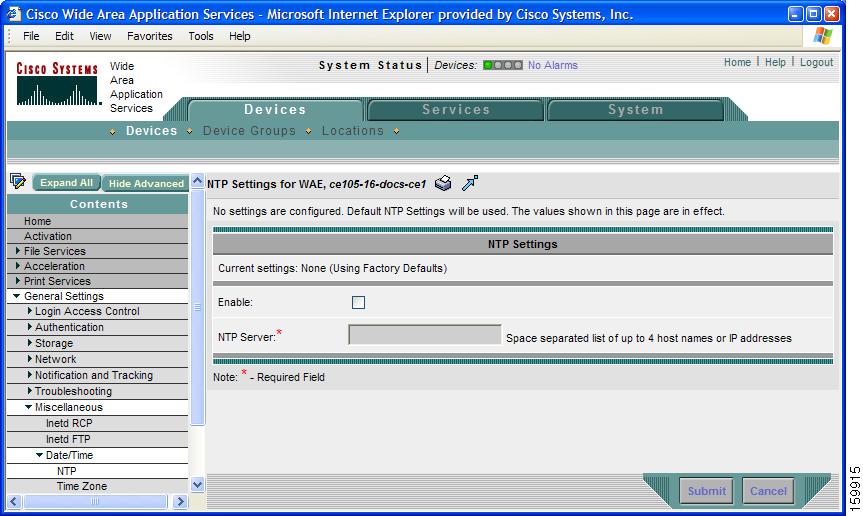Click the horizontal scroll-left arrow

(14, 501)
